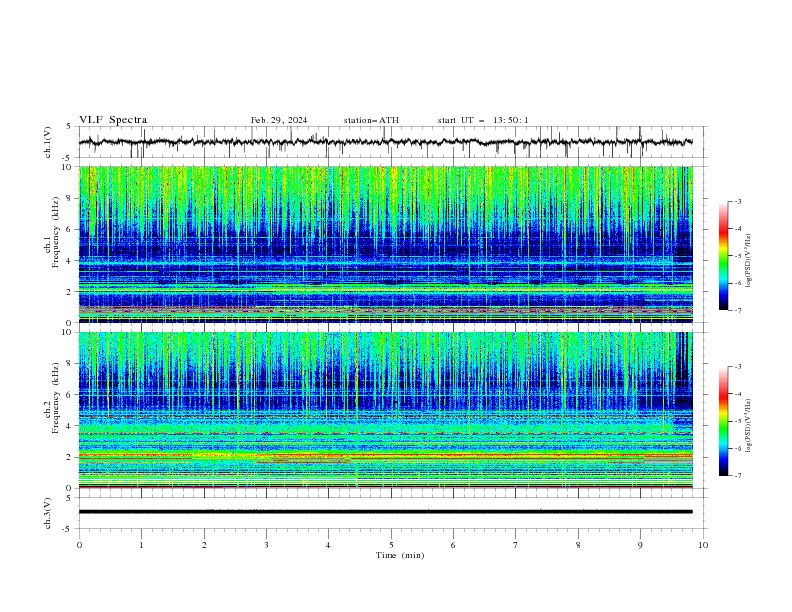This screenshot has height=612, width=792.
Task: Click the "-7" tick on the ch.2 colorbar
Action: pos(738,476)
